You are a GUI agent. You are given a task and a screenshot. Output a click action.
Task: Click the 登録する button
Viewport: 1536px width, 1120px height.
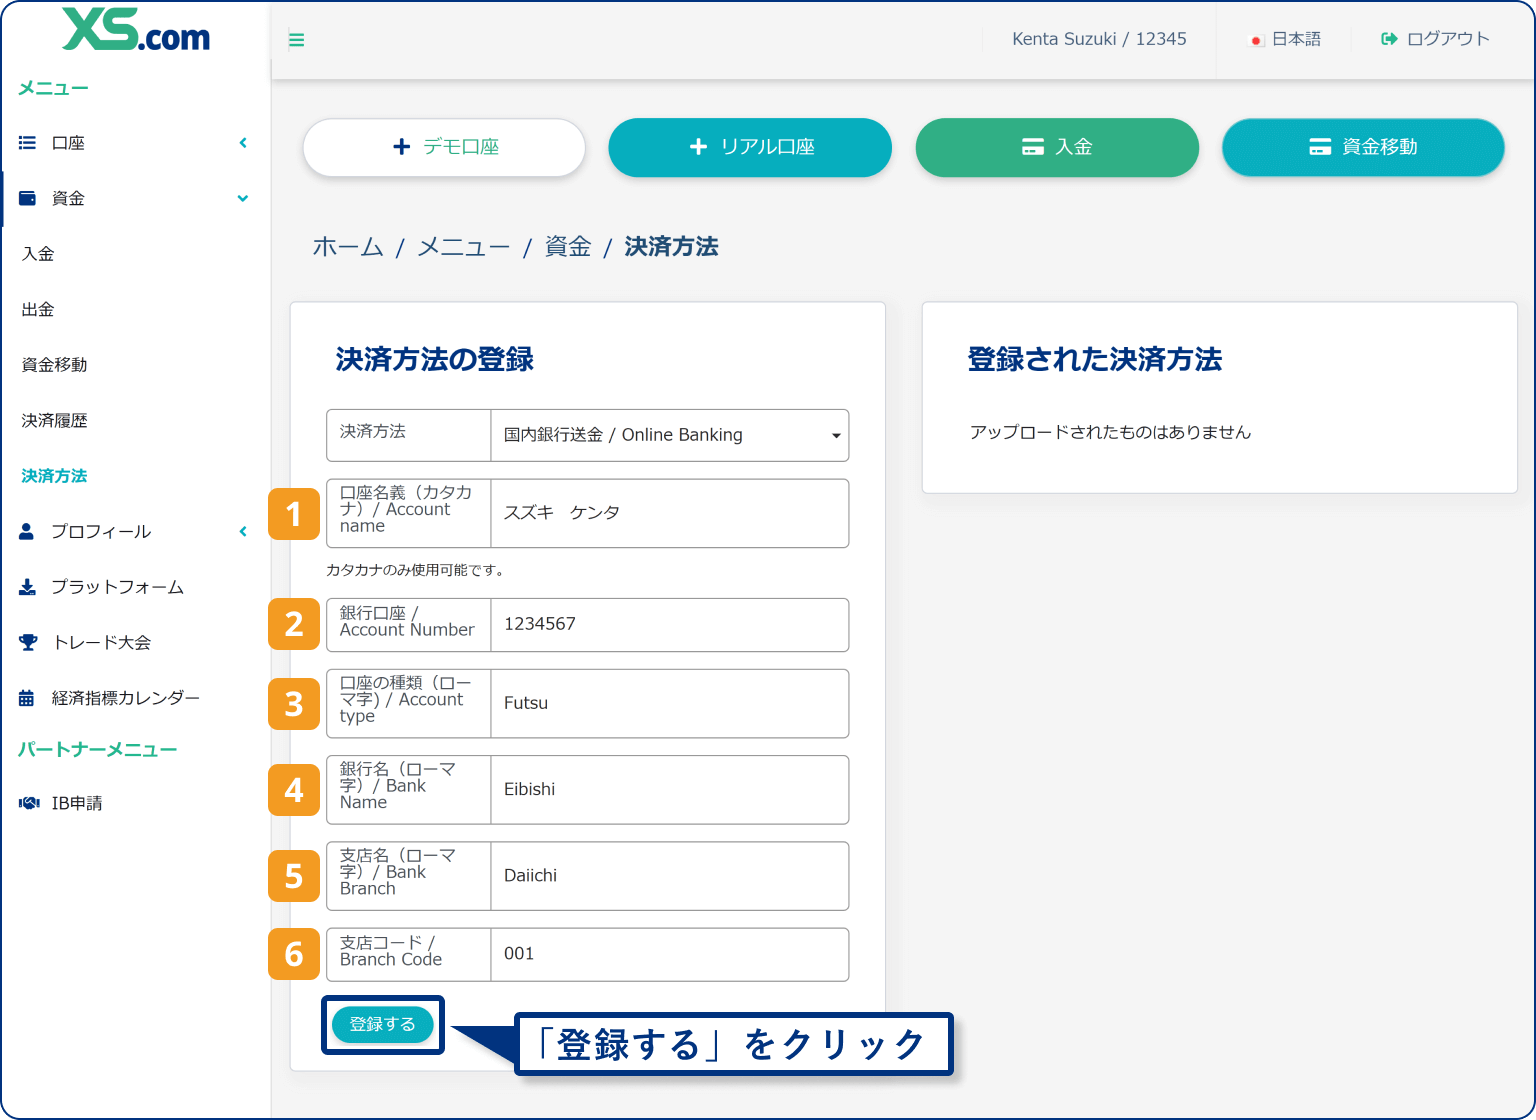coord(382,1024)
